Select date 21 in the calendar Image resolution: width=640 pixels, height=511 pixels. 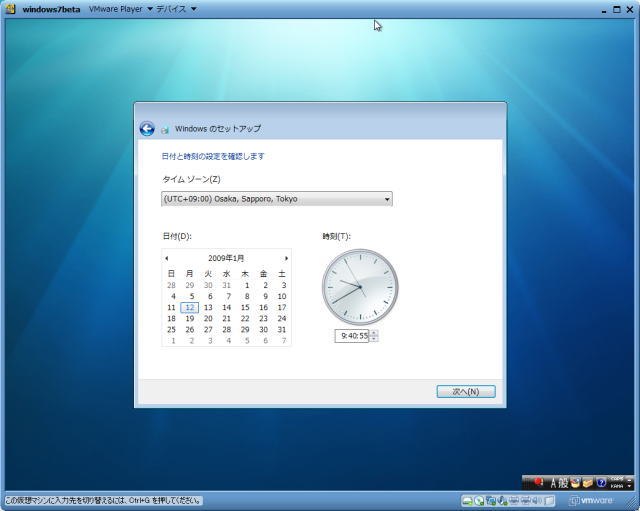227,318
